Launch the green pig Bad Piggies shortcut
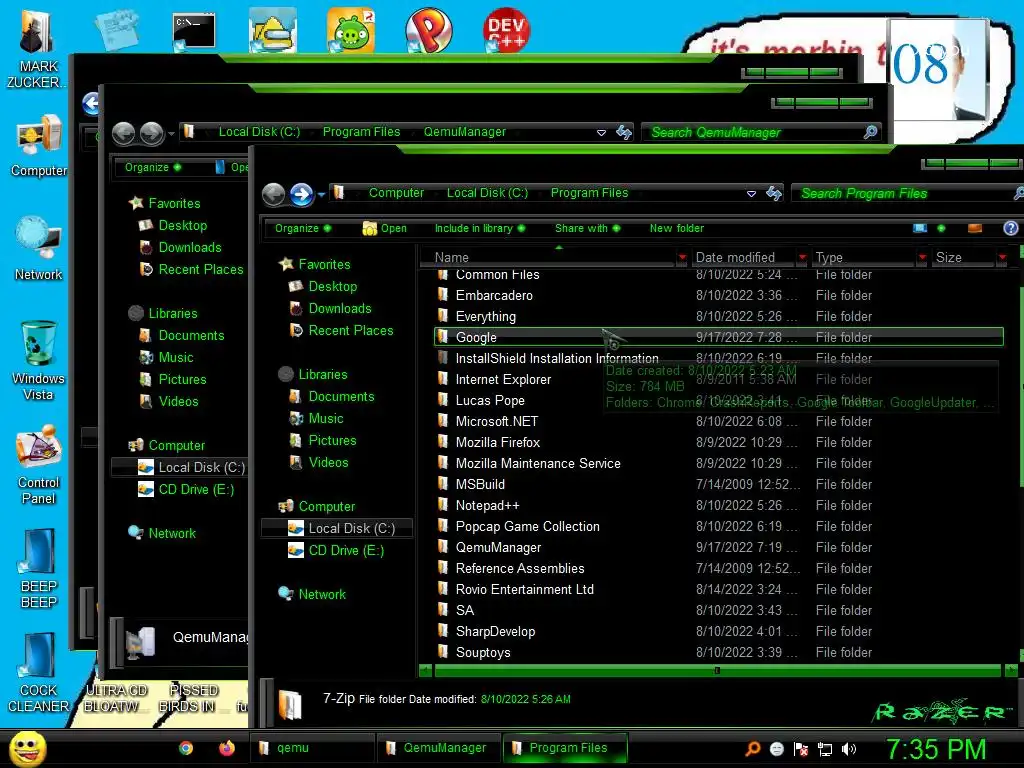 pyautogui.click(x=351, y=30)
